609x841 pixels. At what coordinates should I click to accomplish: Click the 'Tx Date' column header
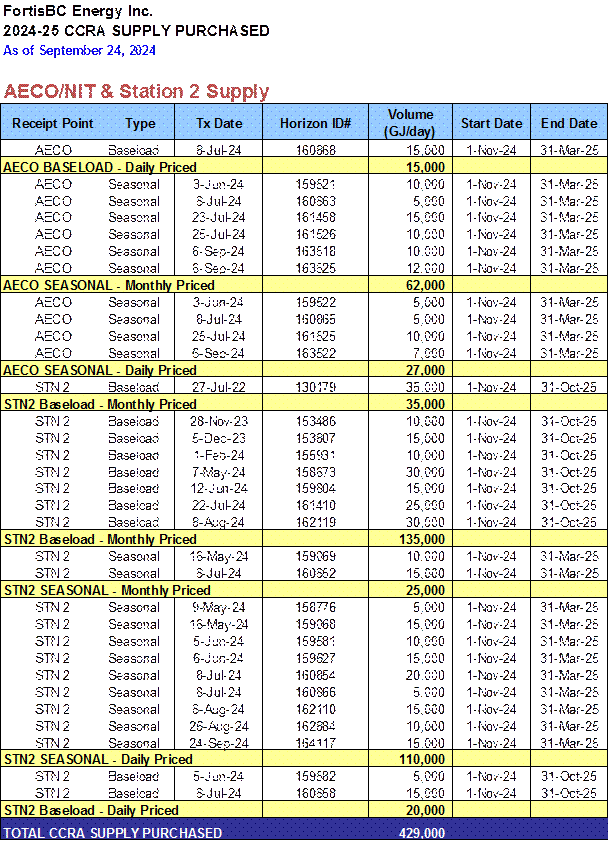[219, 123]
